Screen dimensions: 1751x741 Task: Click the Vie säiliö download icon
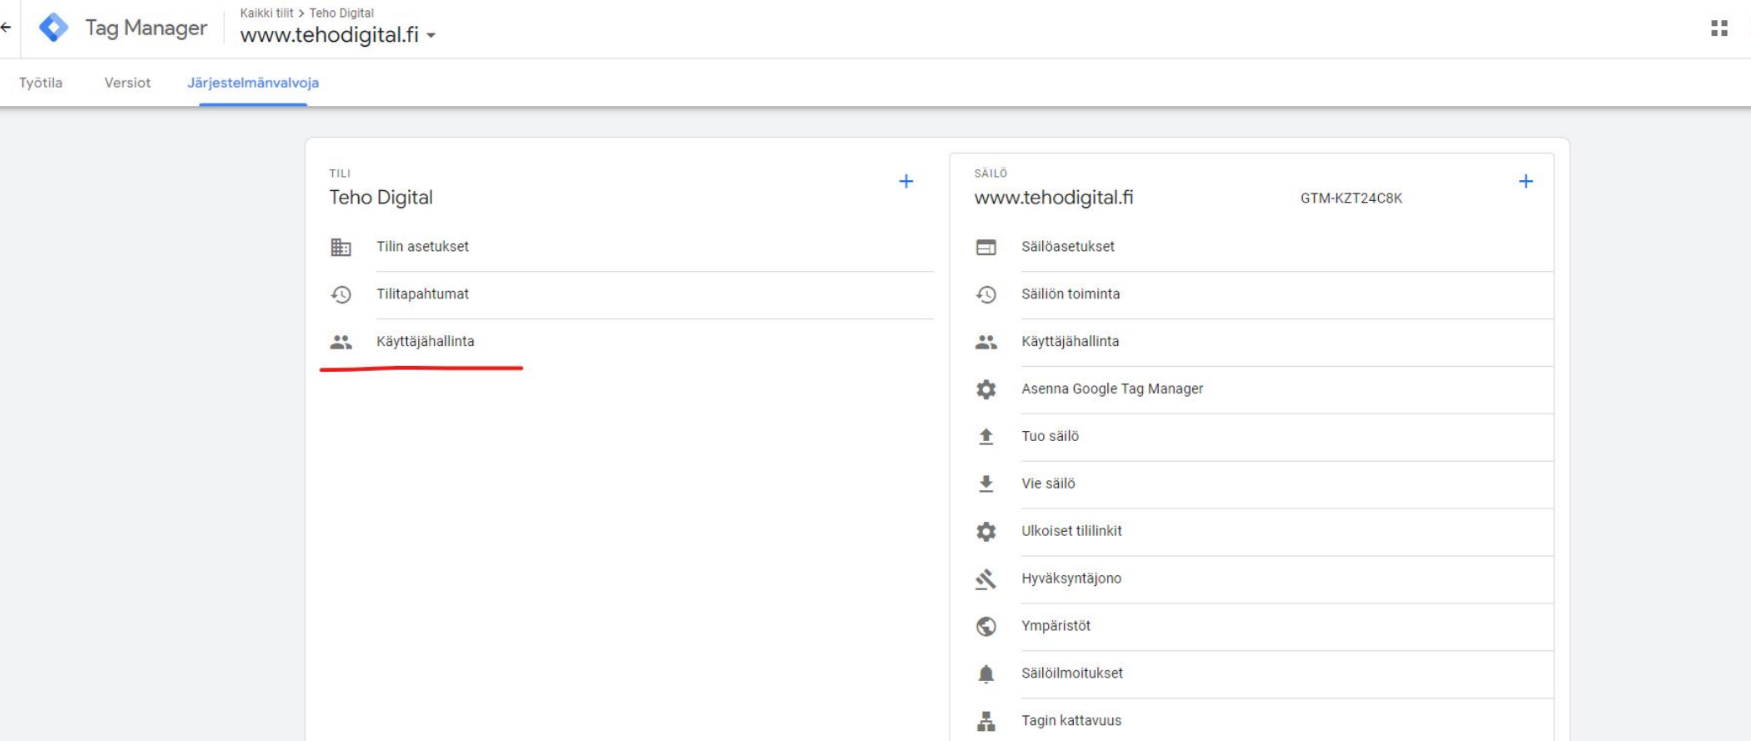pos(986,484)
